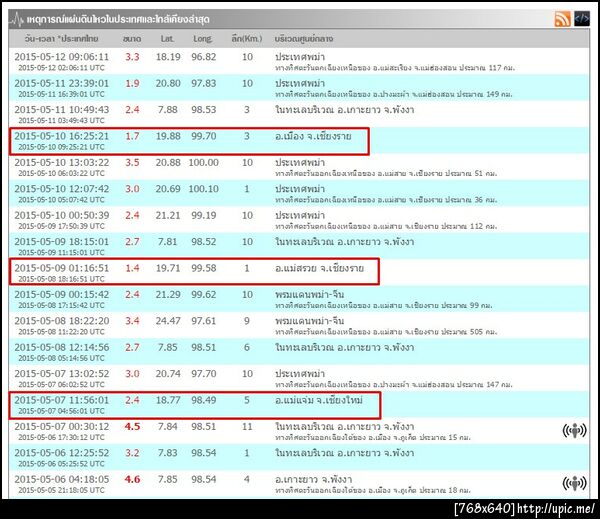
Task: Open the 2015-05-08 18:22:20 event
Action: [298, 325]
